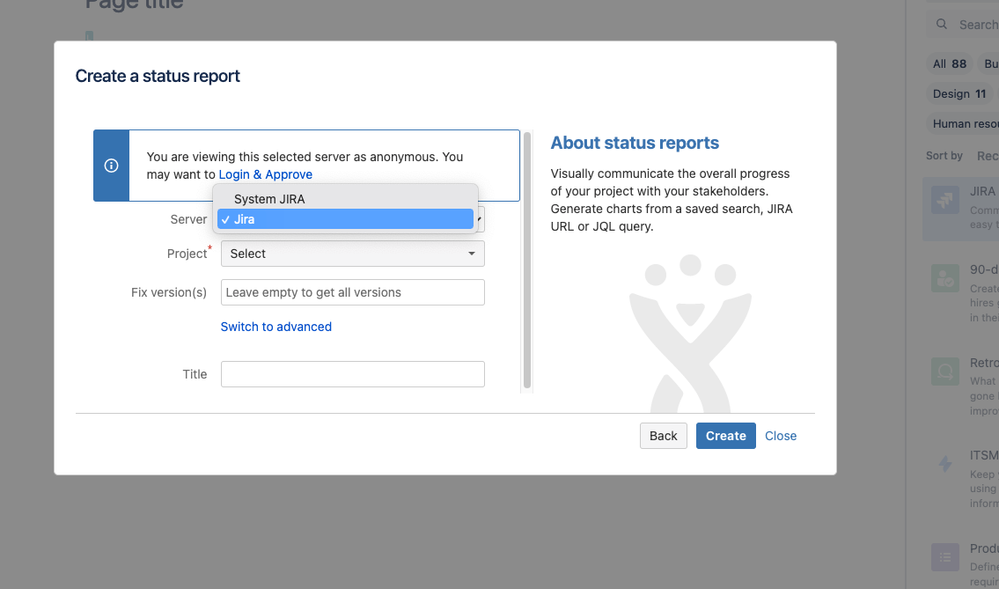The height and width of the screenshot is (589, 999).
Task: Go Back in the status report dialog
Action: tap(663, 436)
